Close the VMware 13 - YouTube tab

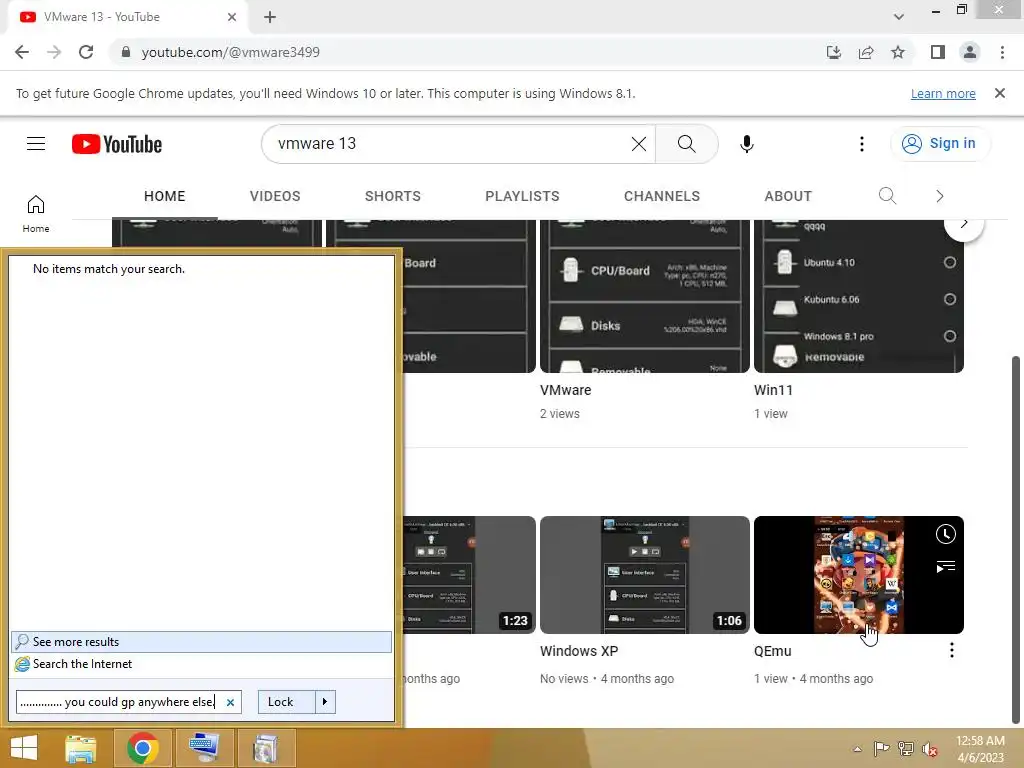[232, 17]
